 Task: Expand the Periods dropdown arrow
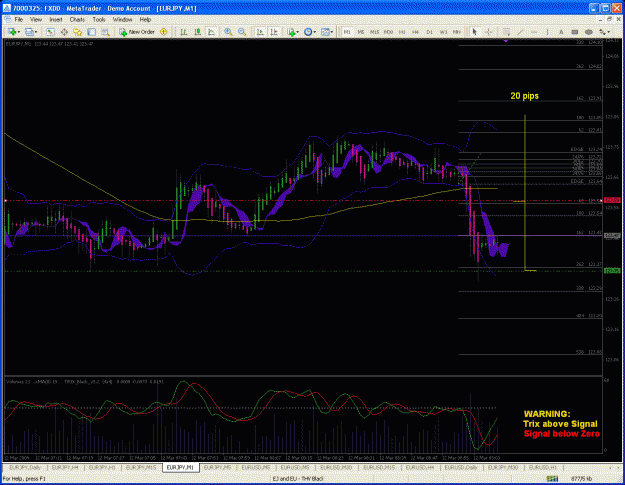pyautogui.click(x=314, y=32)
